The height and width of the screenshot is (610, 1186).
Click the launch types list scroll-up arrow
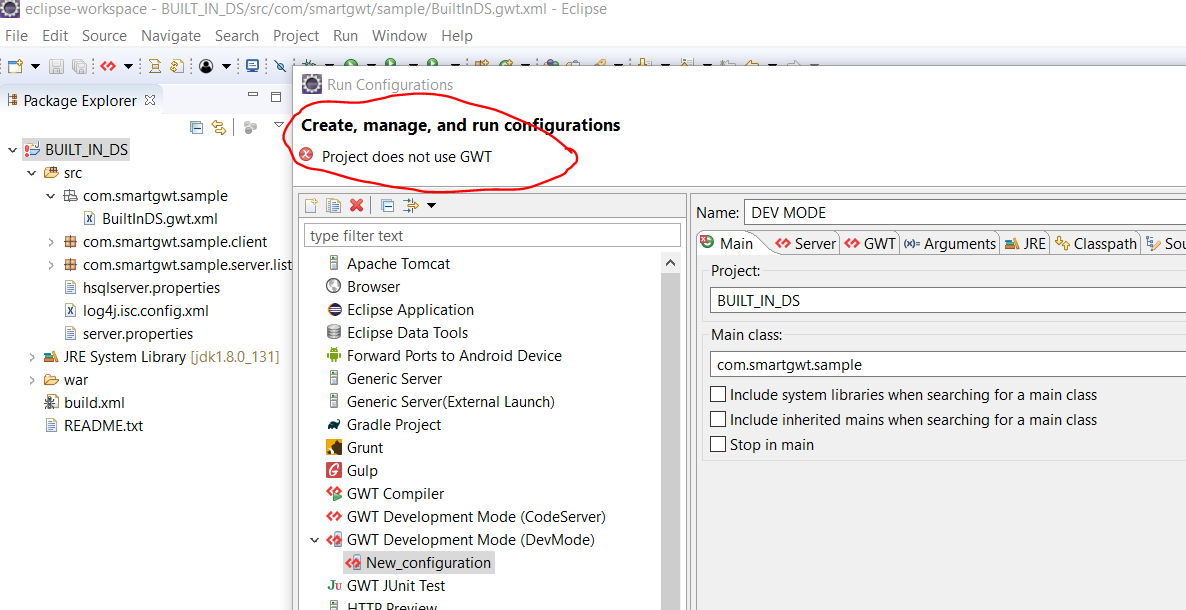click(x=670, y=263)
